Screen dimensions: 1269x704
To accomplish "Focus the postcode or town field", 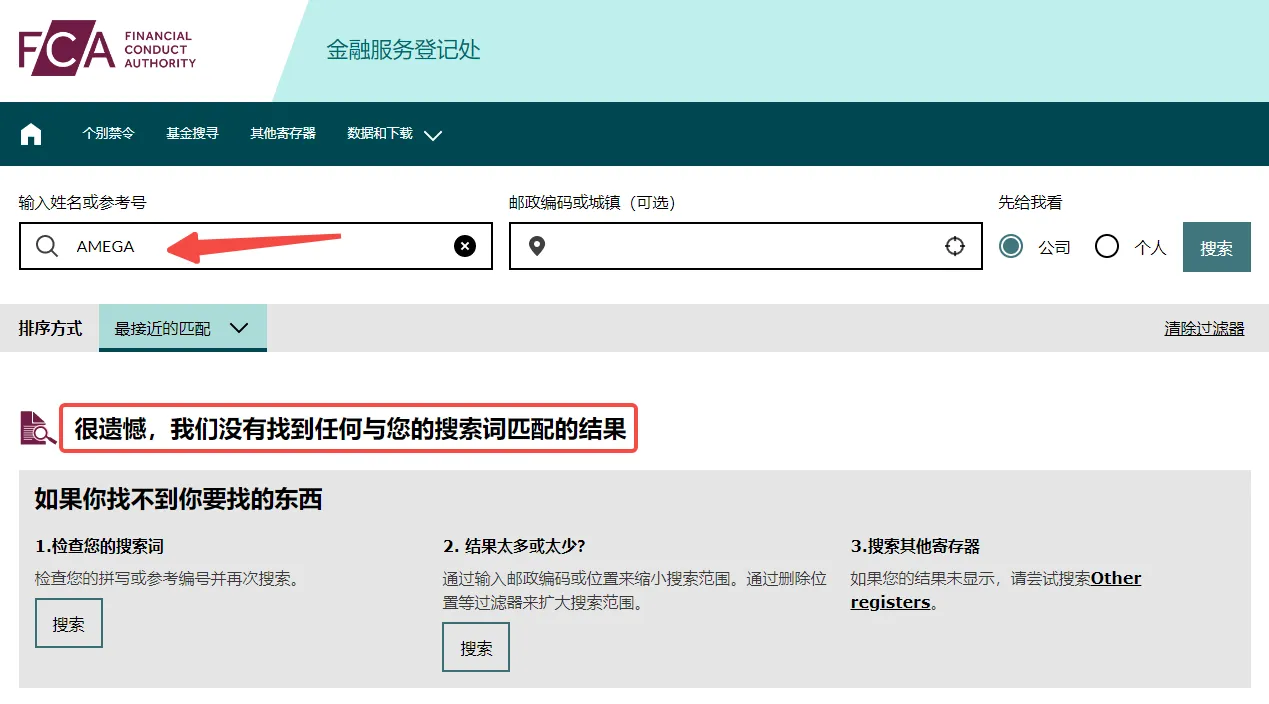I will pos(746,246).
